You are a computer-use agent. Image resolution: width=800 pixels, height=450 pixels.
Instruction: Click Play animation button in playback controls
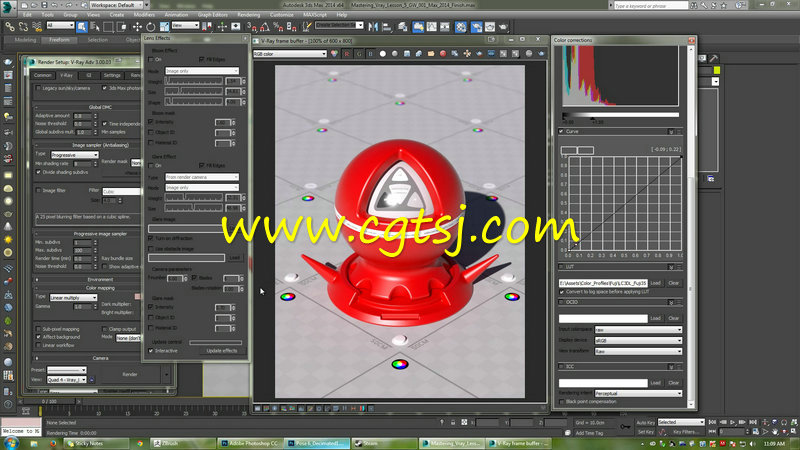pos(733,422)
